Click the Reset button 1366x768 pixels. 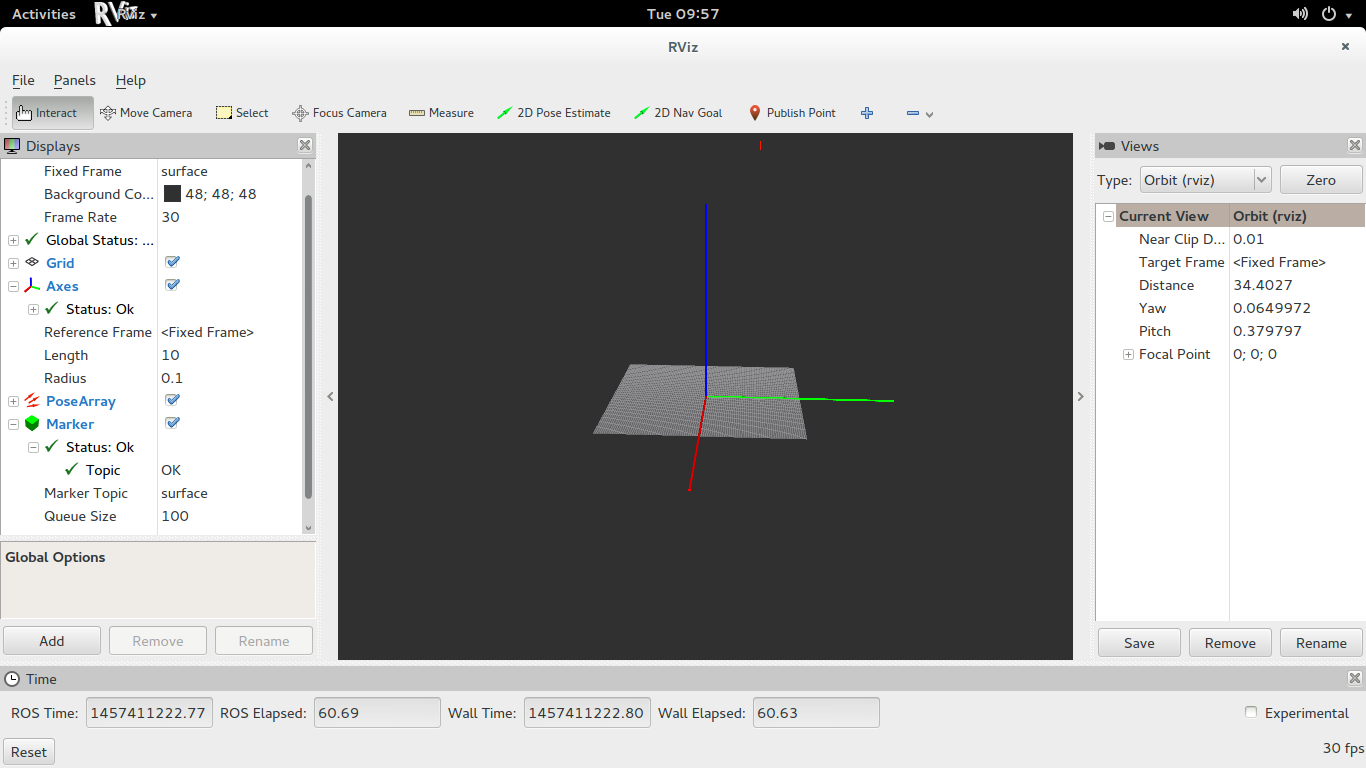point(29,752)
